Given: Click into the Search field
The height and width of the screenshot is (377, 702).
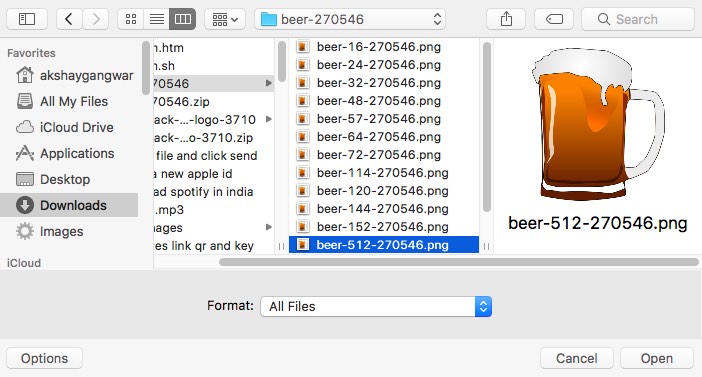Looking at the screenshot, I should [x=638, y=19].
